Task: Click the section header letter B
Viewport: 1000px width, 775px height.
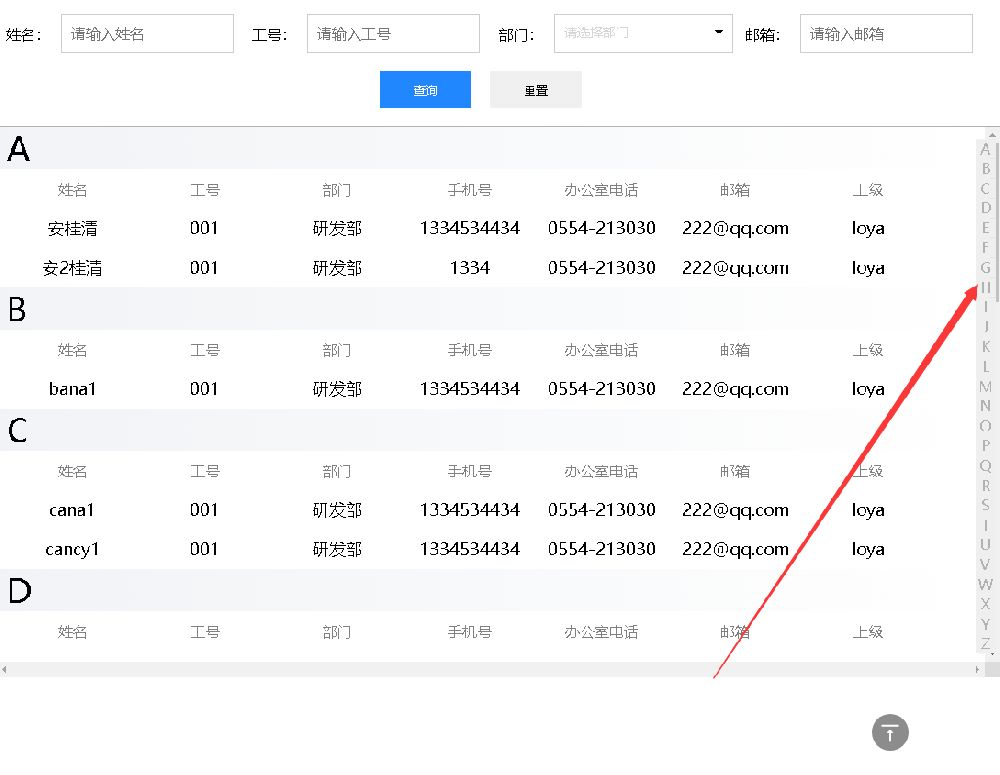Action: [x=16, y=310]
